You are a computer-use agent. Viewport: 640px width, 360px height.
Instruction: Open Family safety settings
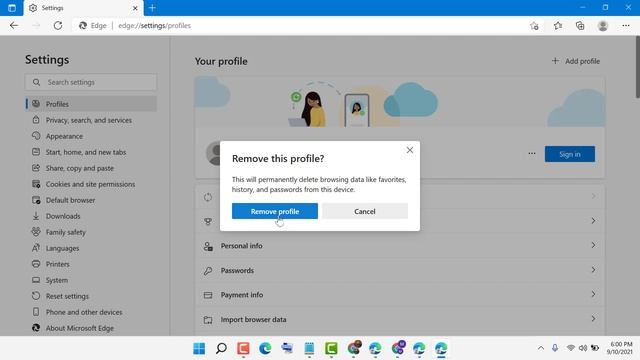click(x=66, y=232)
